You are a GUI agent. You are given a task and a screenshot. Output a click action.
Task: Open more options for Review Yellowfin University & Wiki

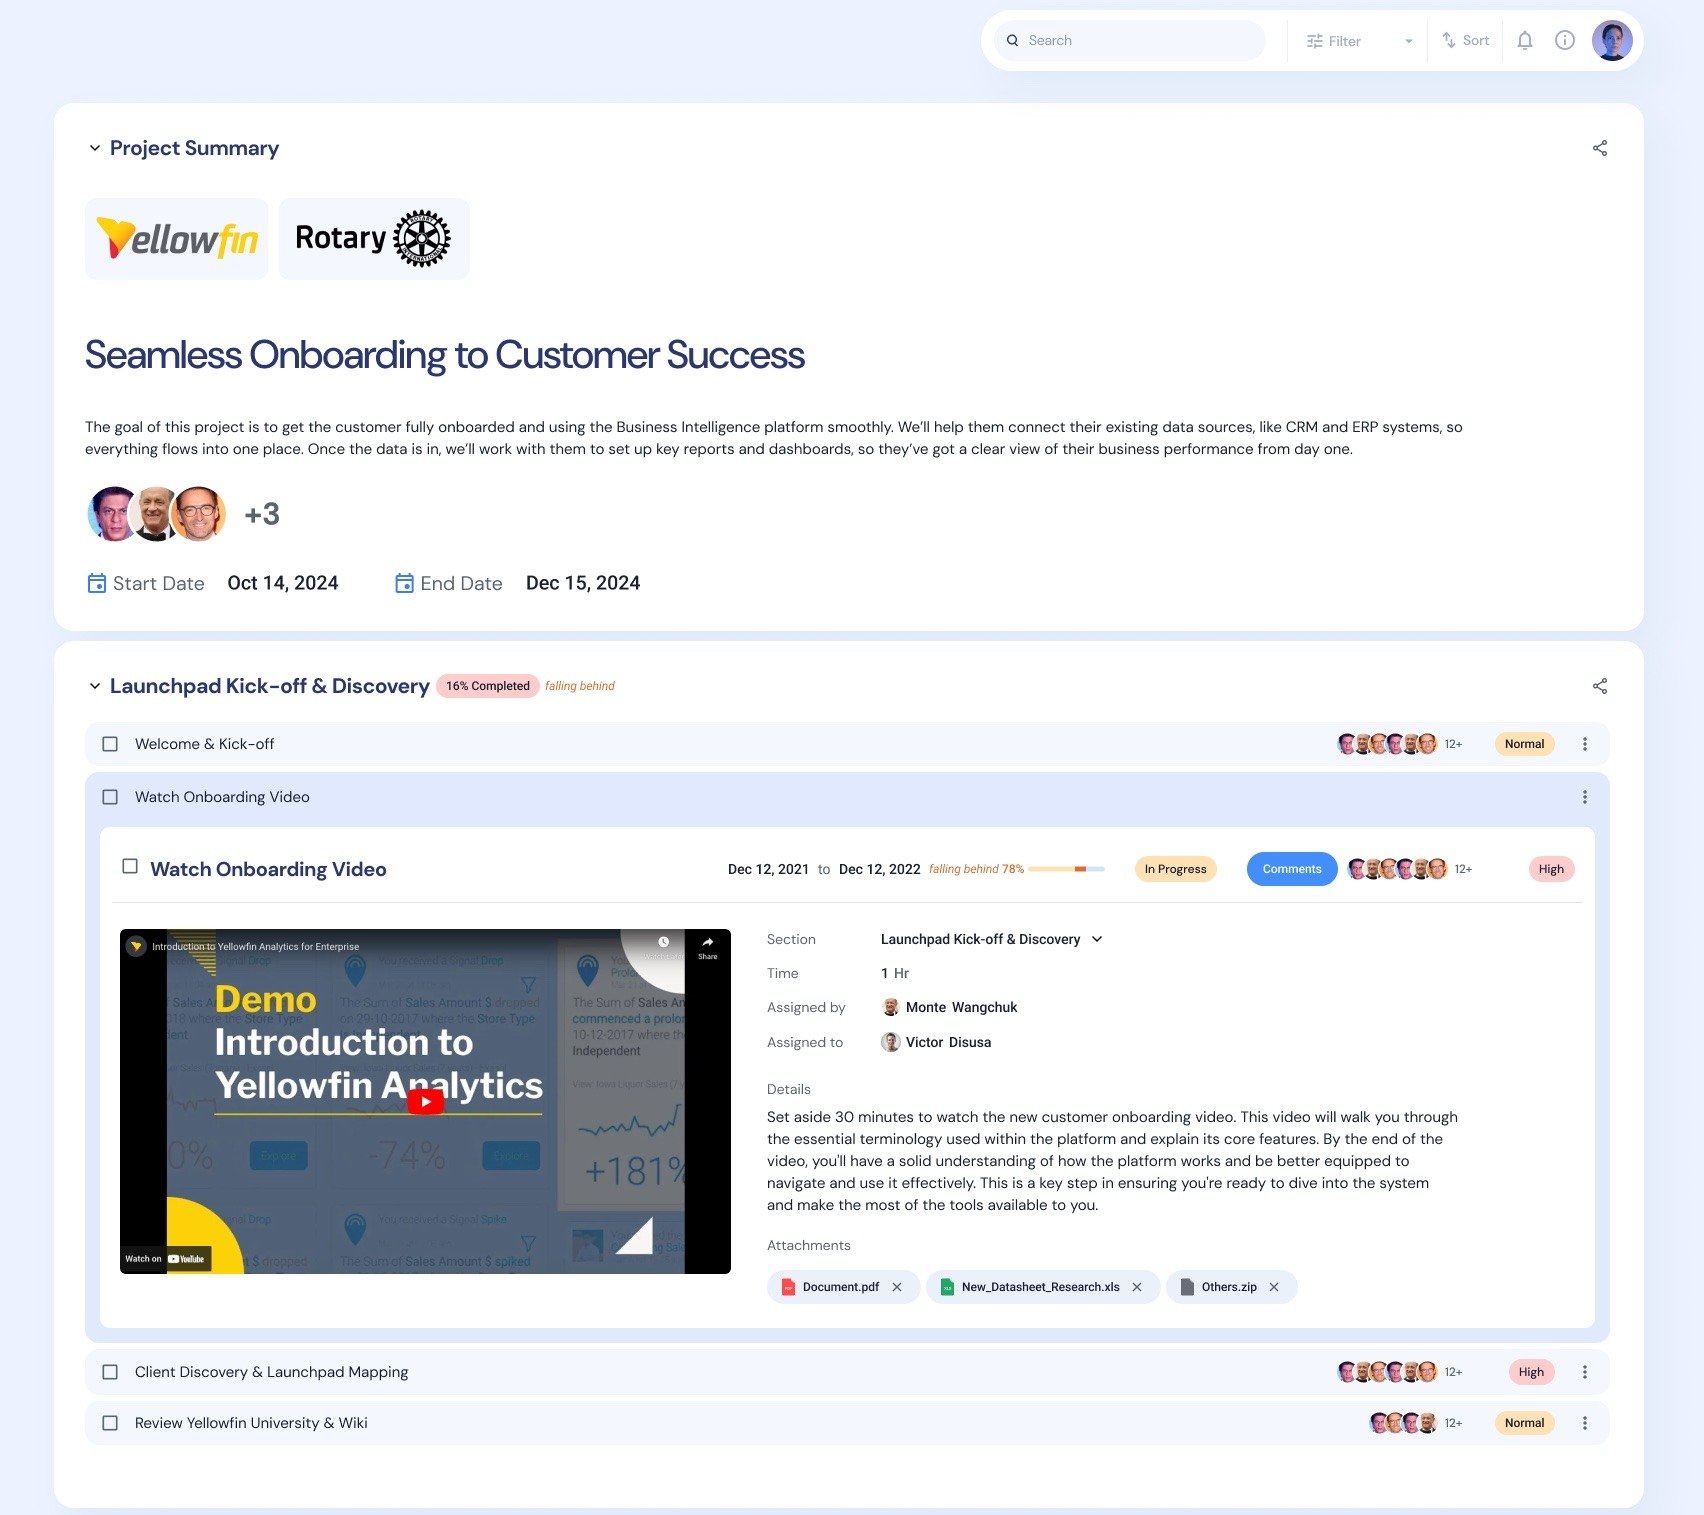coord(1585,1423)
